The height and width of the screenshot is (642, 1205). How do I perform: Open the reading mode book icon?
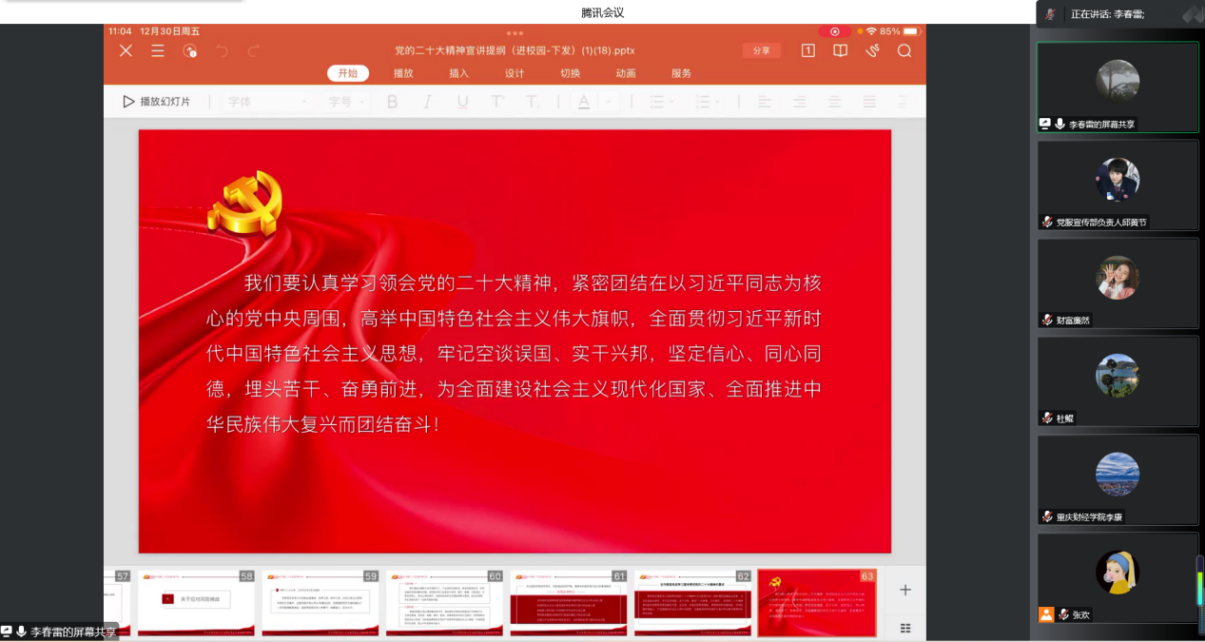(x=841, y=51)
